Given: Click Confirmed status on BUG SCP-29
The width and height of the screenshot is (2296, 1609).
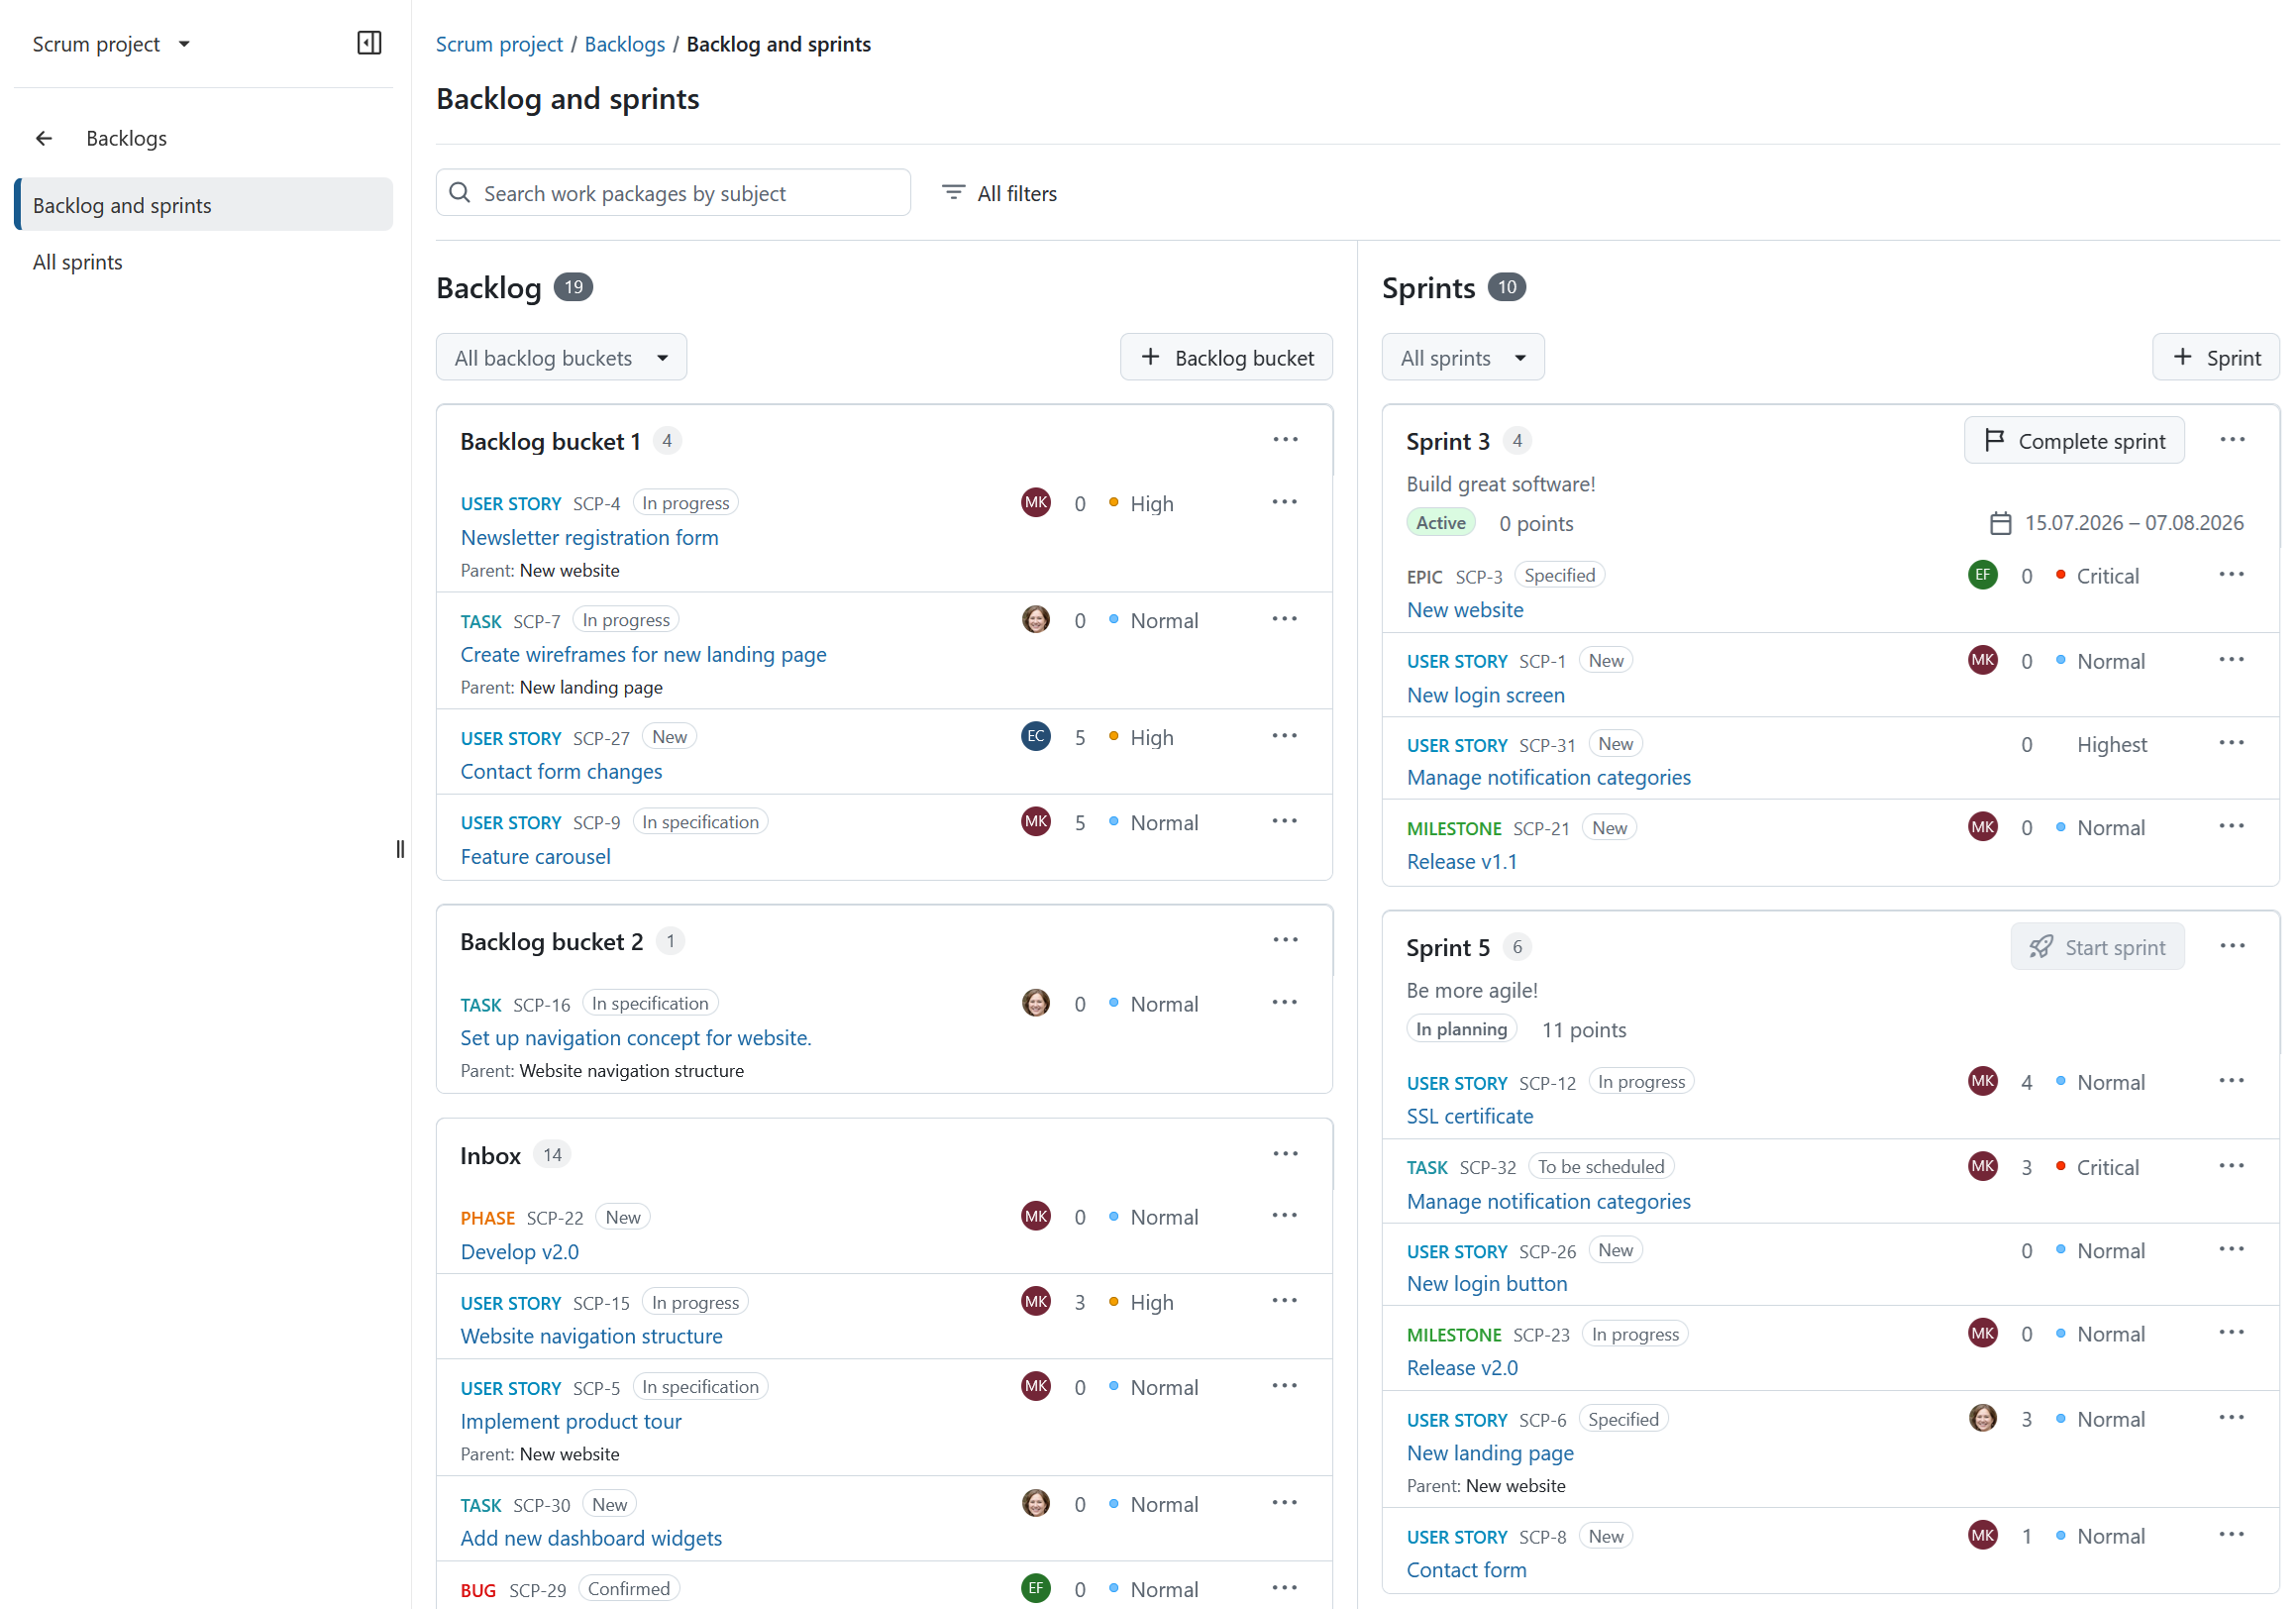Looking at the screenshot, I should (628, 1588).
